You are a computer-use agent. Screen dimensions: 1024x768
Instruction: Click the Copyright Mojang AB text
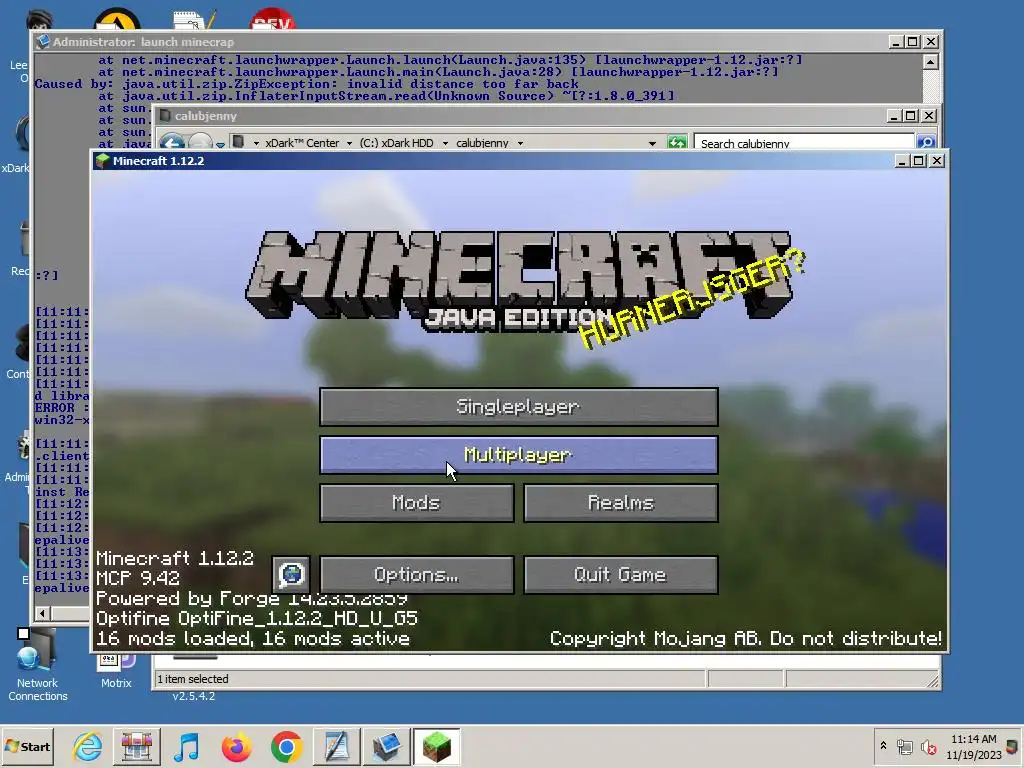tap(746, 638)
